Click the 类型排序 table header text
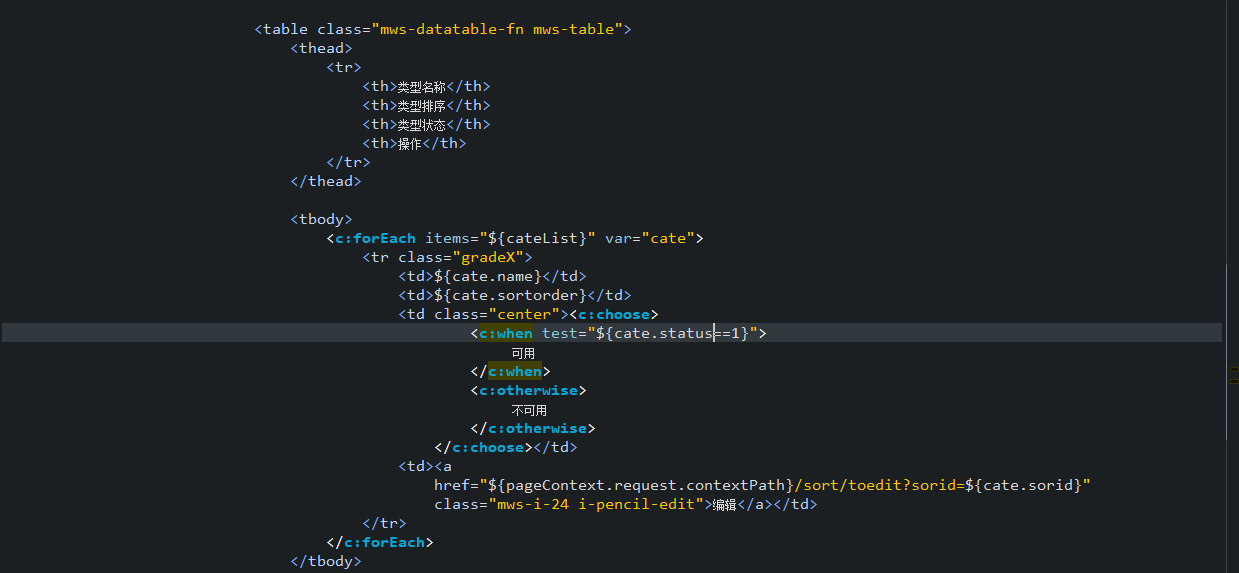1239x573 pixels. (x=422, y=105)
